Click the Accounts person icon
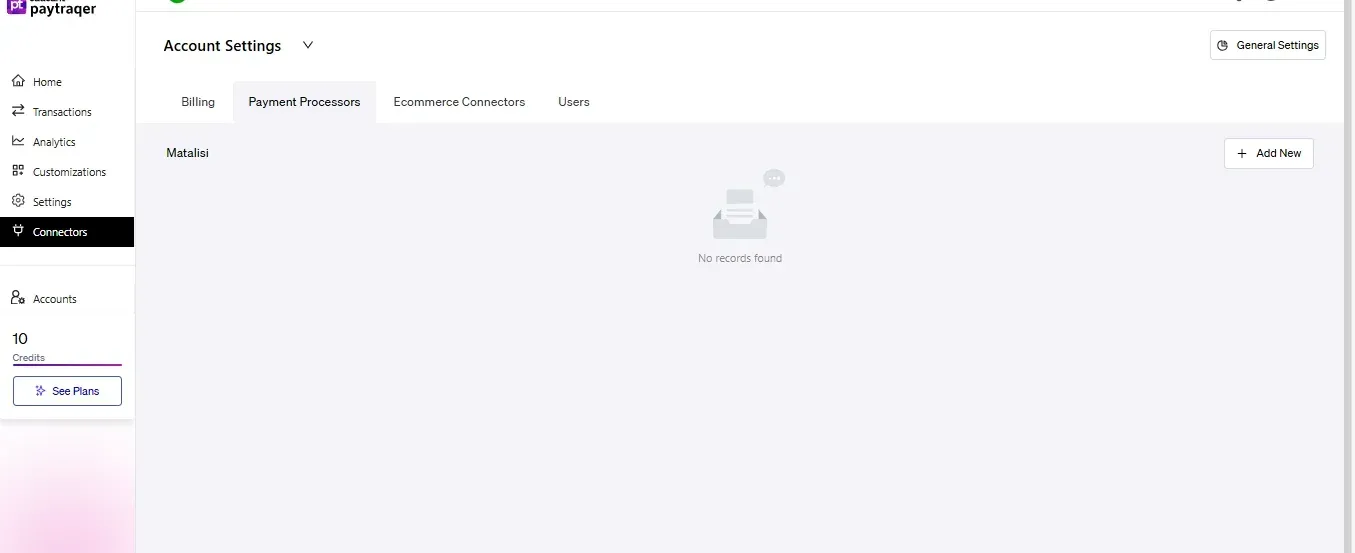The image size is (1355, 553). [18, 298]
